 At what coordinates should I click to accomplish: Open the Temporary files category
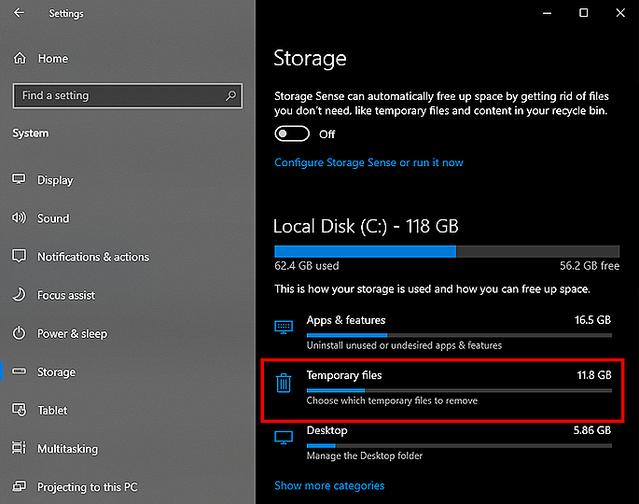click(443, 389)
